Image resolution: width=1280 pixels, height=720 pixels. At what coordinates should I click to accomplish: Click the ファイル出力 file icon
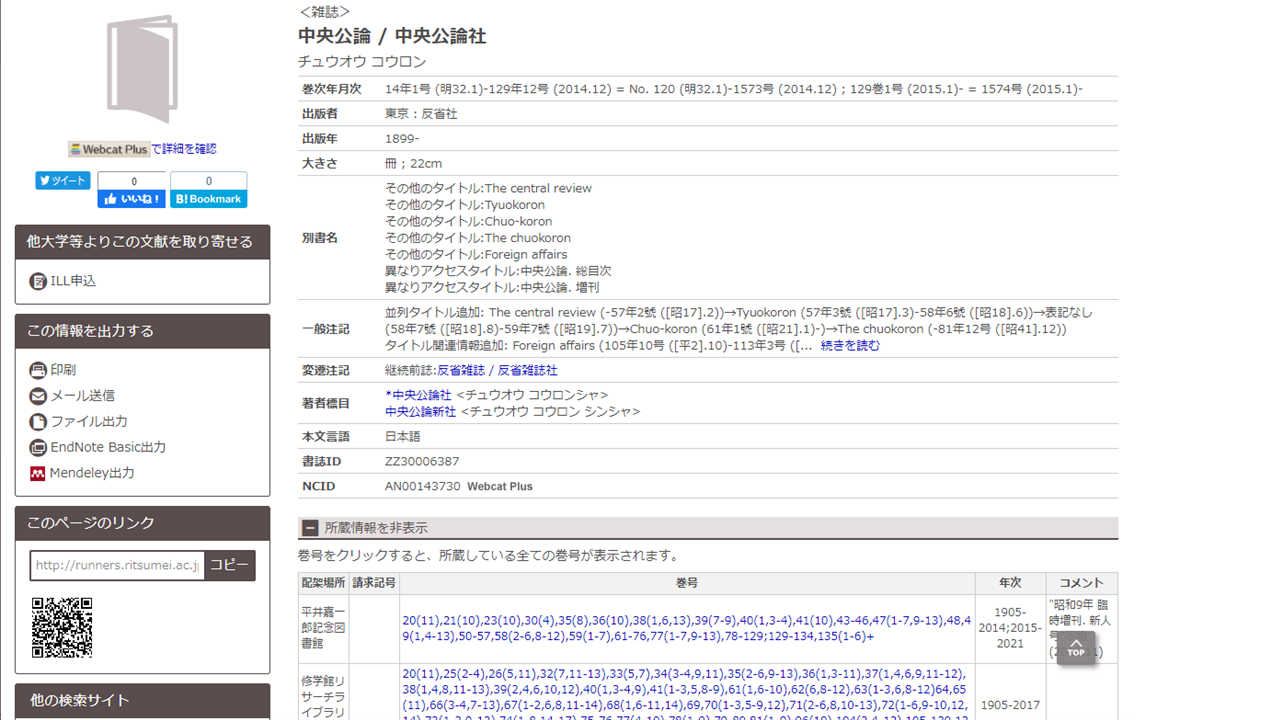click(38, 422)
